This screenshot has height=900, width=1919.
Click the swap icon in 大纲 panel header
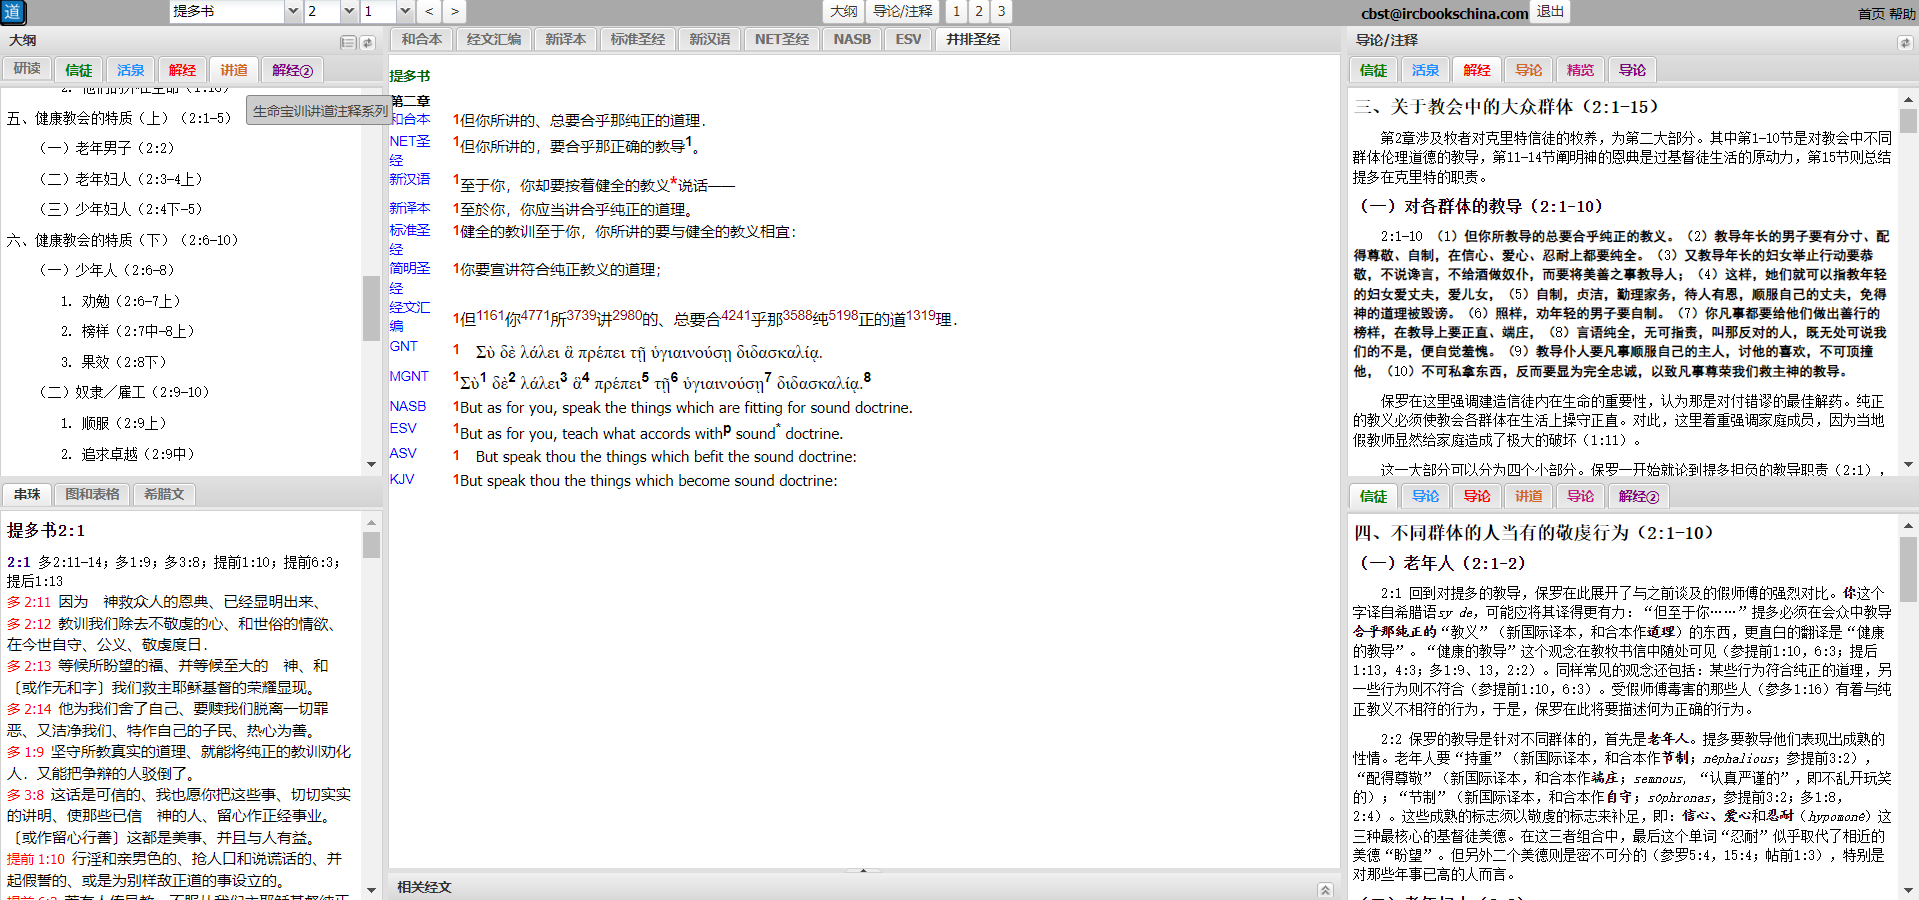click(367, 42)
